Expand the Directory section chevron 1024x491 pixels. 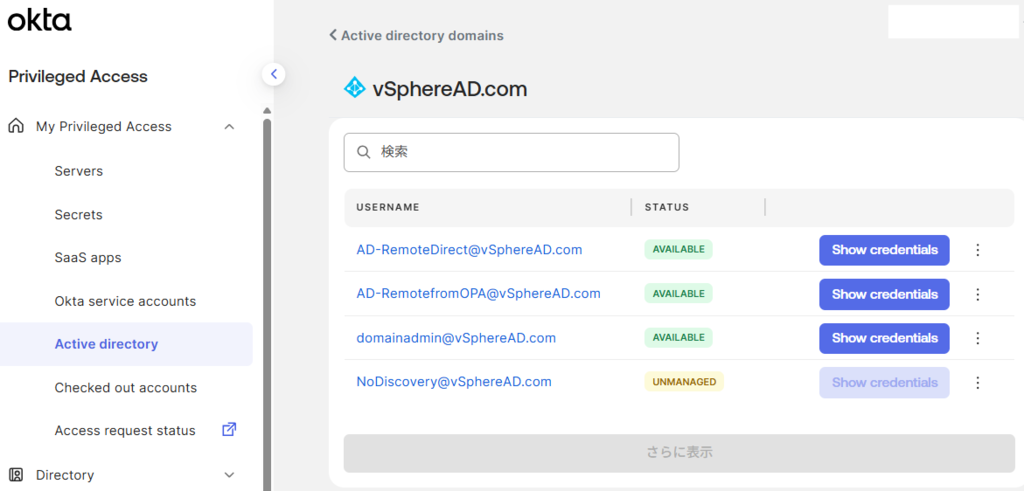(229, 475)
